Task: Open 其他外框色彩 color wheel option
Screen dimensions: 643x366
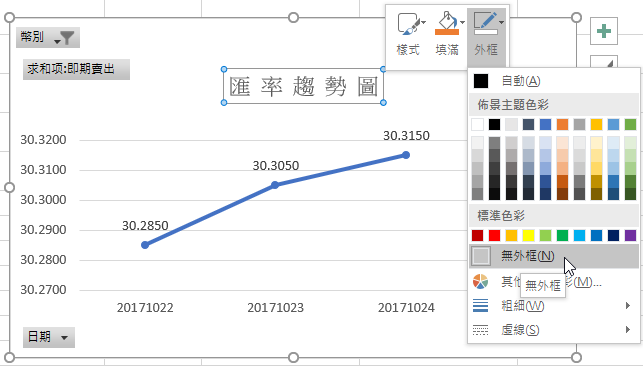Action: pos(554,282)
